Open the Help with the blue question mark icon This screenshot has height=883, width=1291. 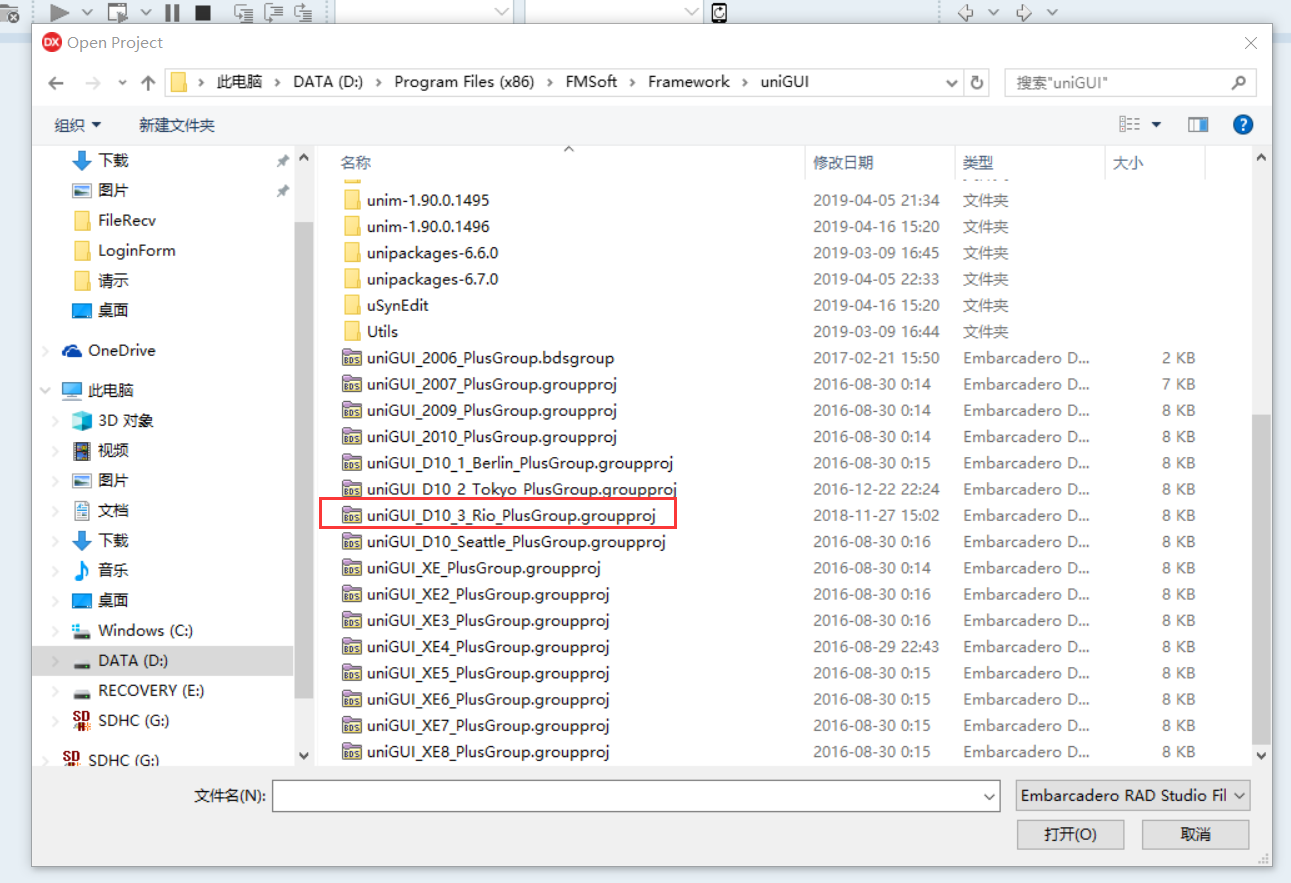pos(1242,124)
